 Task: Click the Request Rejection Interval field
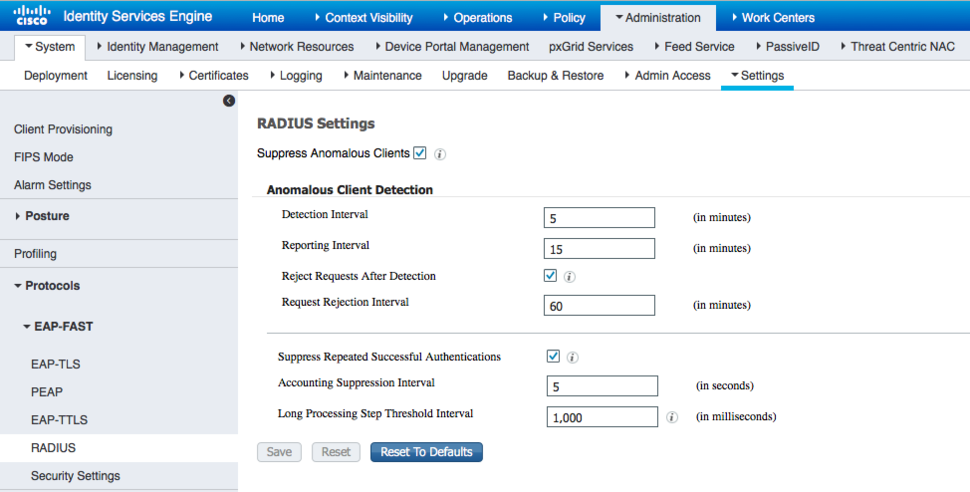pyautogui.click(x=599, y=306)
